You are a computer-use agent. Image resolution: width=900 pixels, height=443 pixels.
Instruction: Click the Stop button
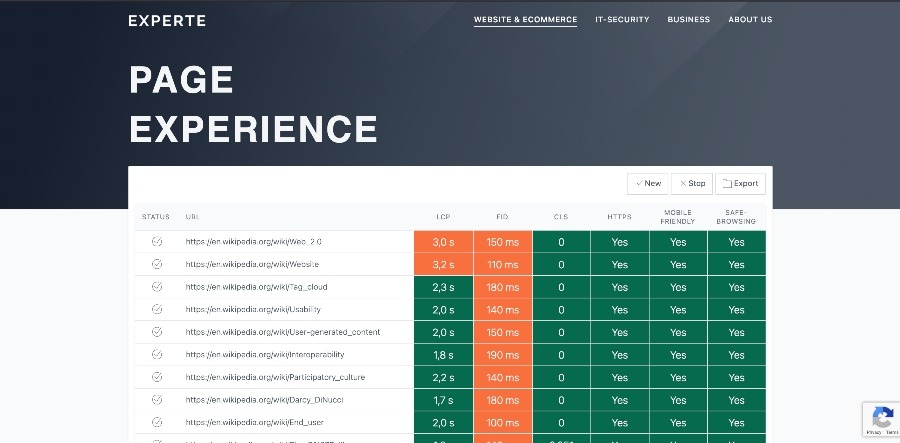pos(692,184)
